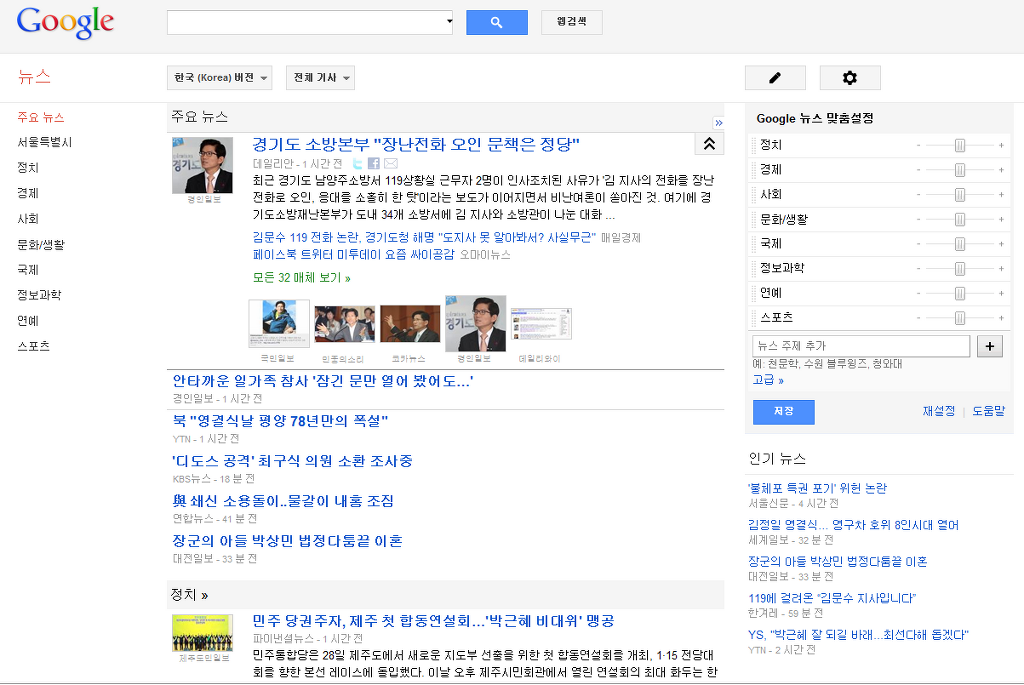The width and height of the screenshot is (1024, 685).
Task: Click the 도움말 help link
Action: click(988, 411)
